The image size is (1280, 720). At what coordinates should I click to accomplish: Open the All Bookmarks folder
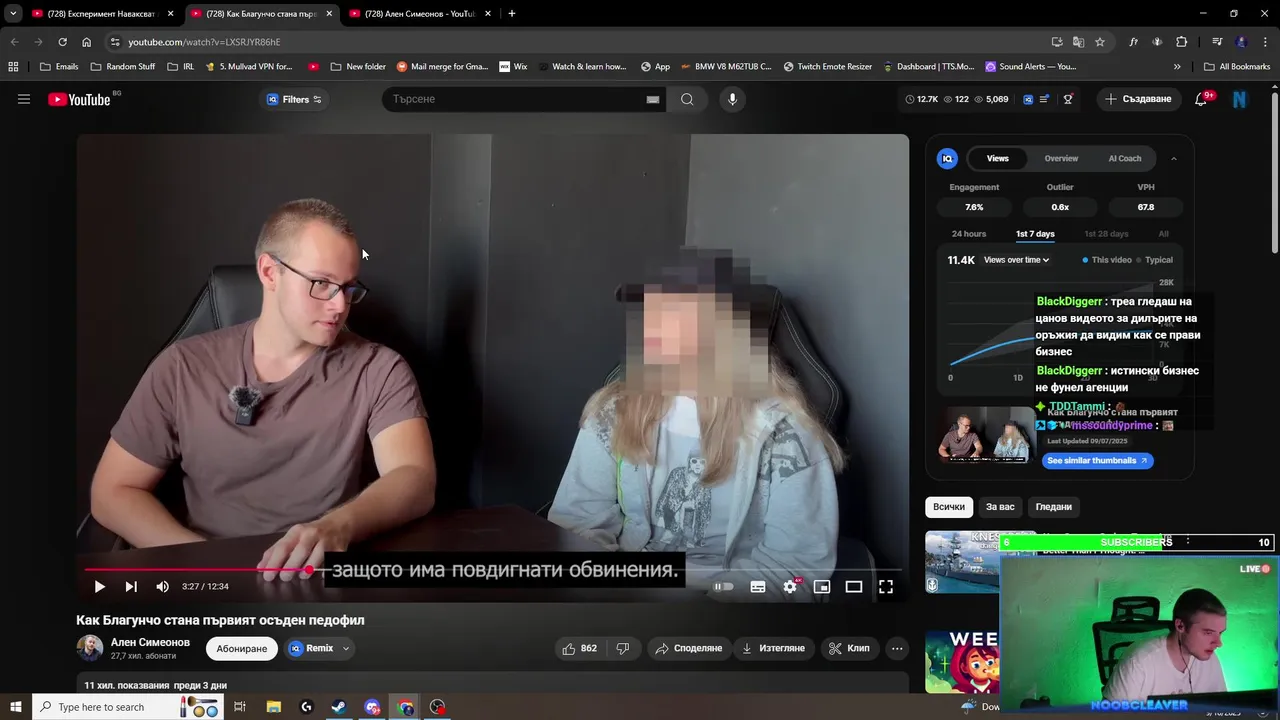pyautogui.click(x=1237, y=67)
